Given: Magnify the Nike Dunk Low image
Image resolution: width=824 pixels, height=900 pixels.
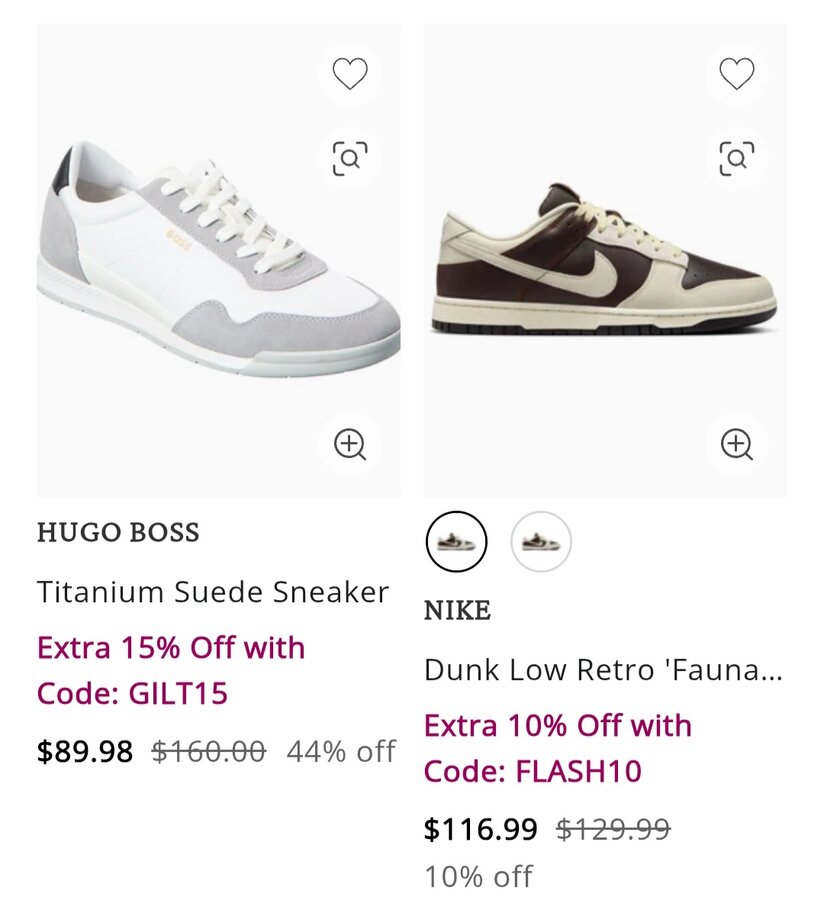Looking at the screenshot, I should [x=737, y=444].
